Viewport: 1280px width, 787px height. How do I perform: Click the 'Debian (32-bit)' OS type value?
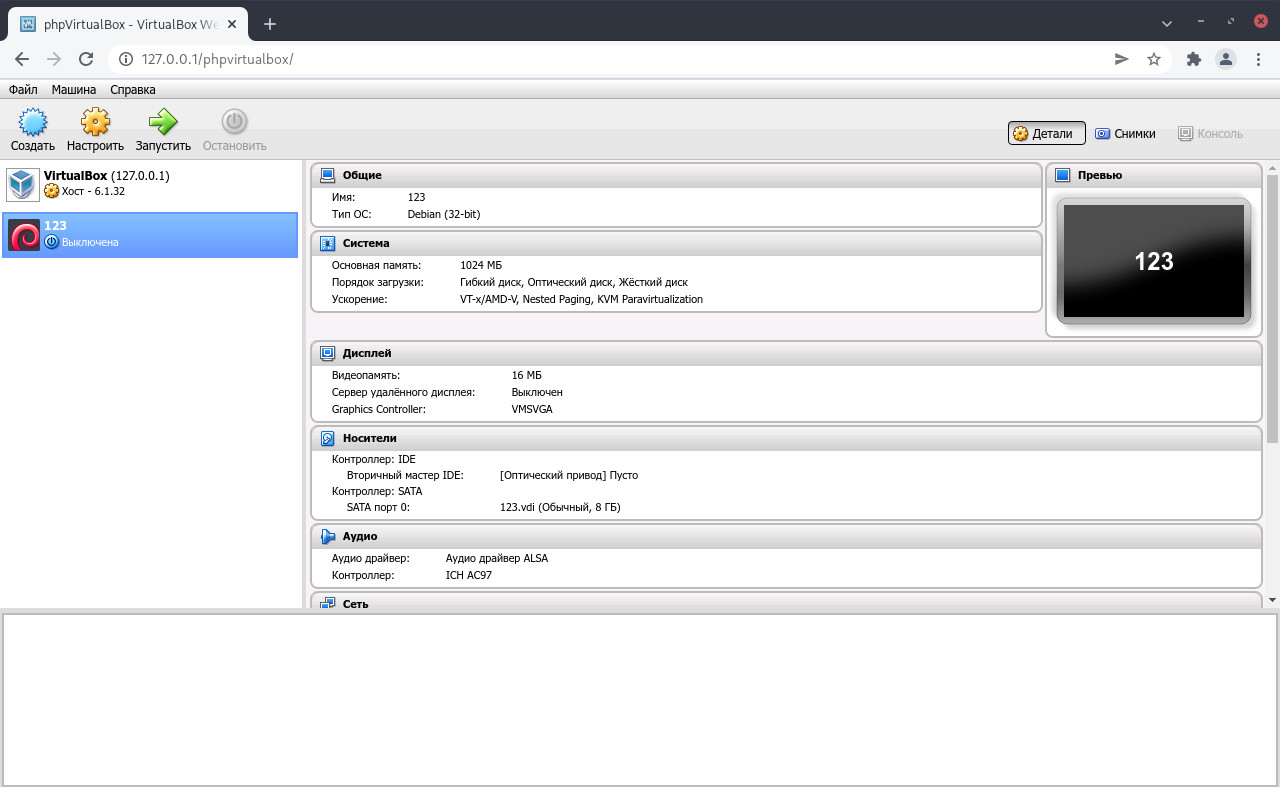(x=444, y=214)
